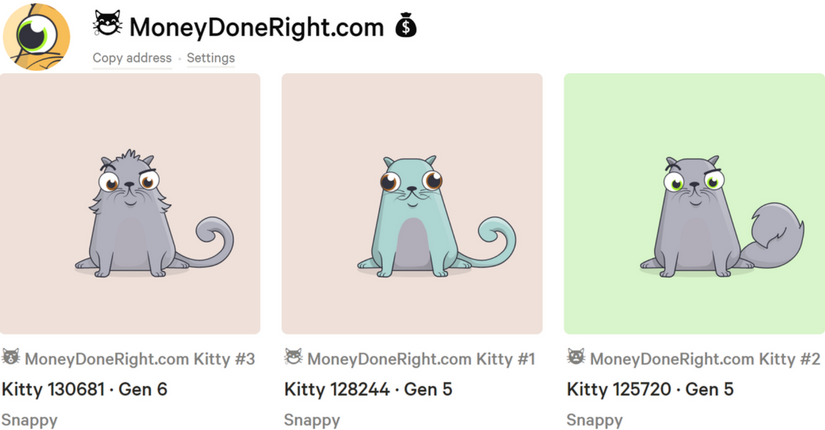825x430 pixels.
Task: Open the green-eyed Kitty 125720 image
Action: click(x=695, y=204)
